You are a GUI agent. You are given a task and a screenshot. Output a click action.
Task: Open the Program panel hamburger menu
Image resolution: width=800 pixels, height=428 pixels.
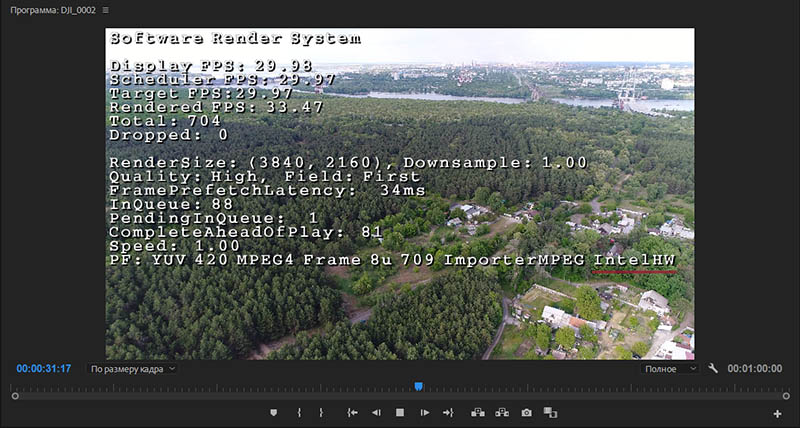[105, 10]
